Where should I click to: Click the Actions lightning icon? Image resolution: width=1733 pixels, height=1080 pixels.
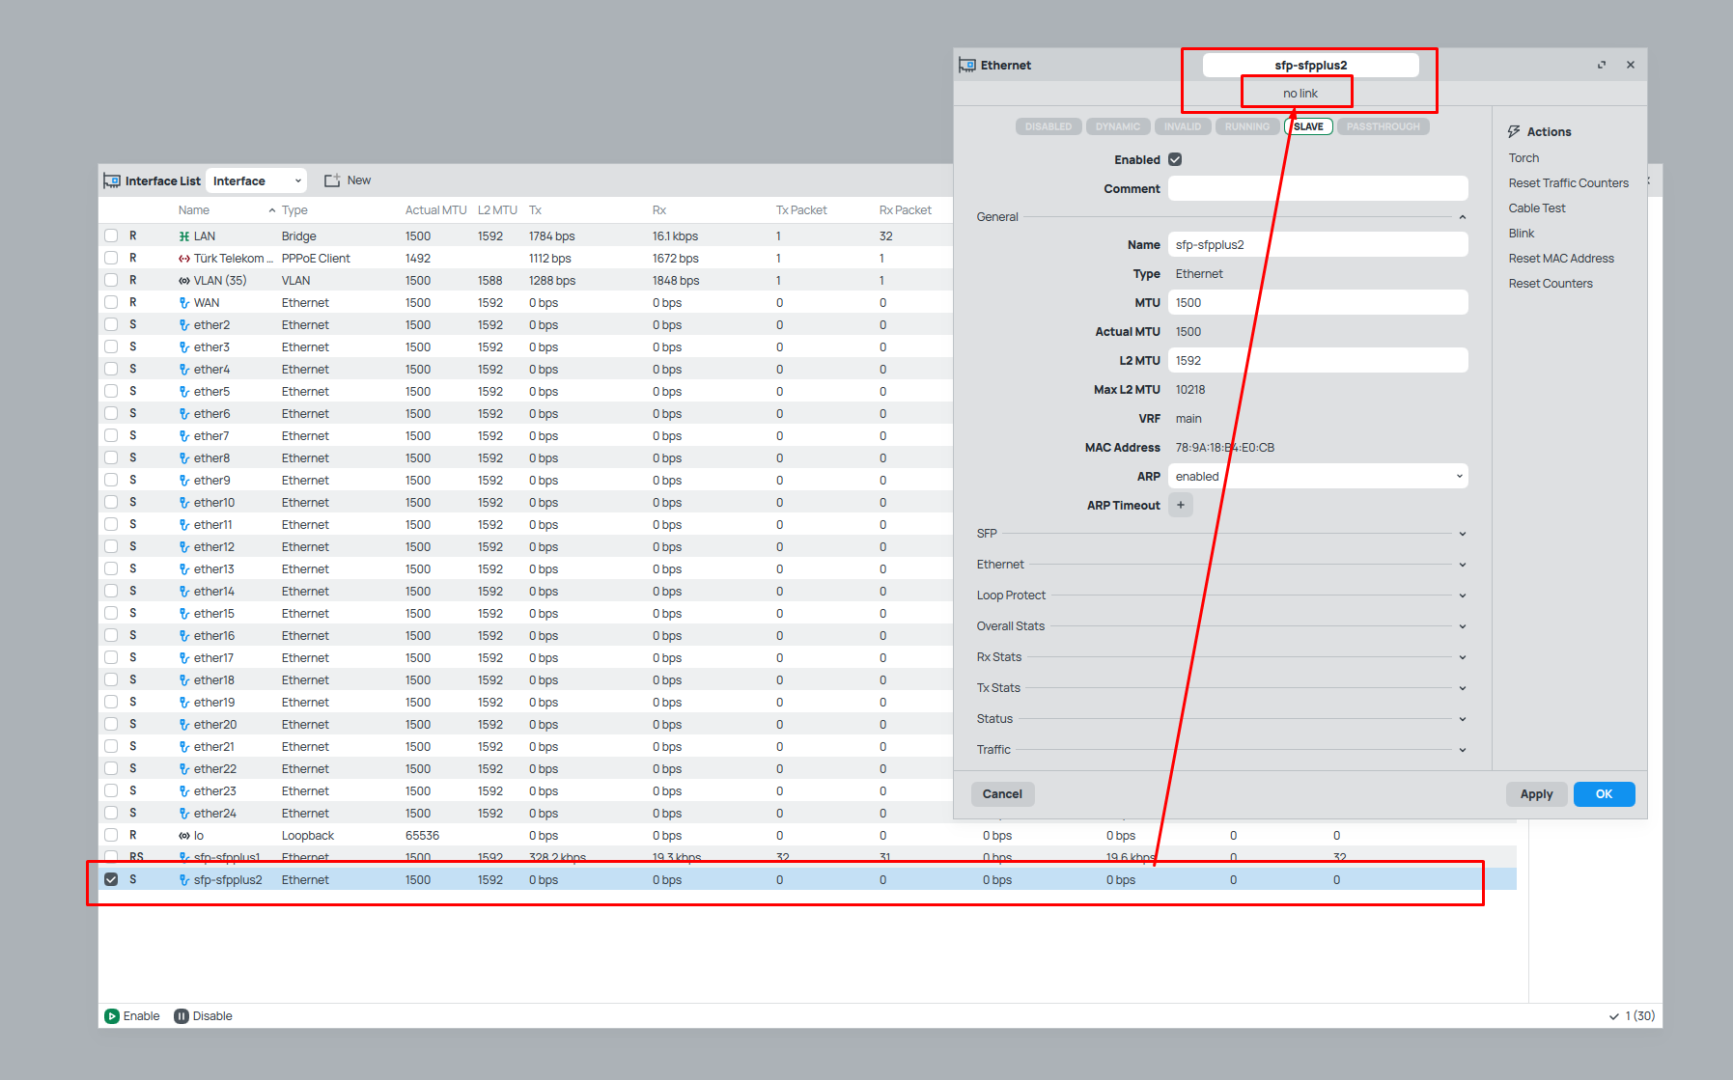click(x=1514, y=132)
